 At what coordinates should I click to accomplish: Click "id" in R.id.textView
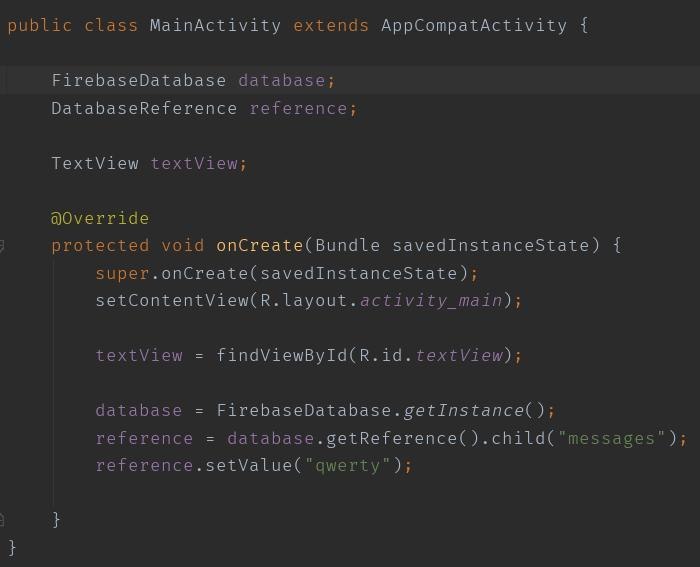[x=392, y=355]
